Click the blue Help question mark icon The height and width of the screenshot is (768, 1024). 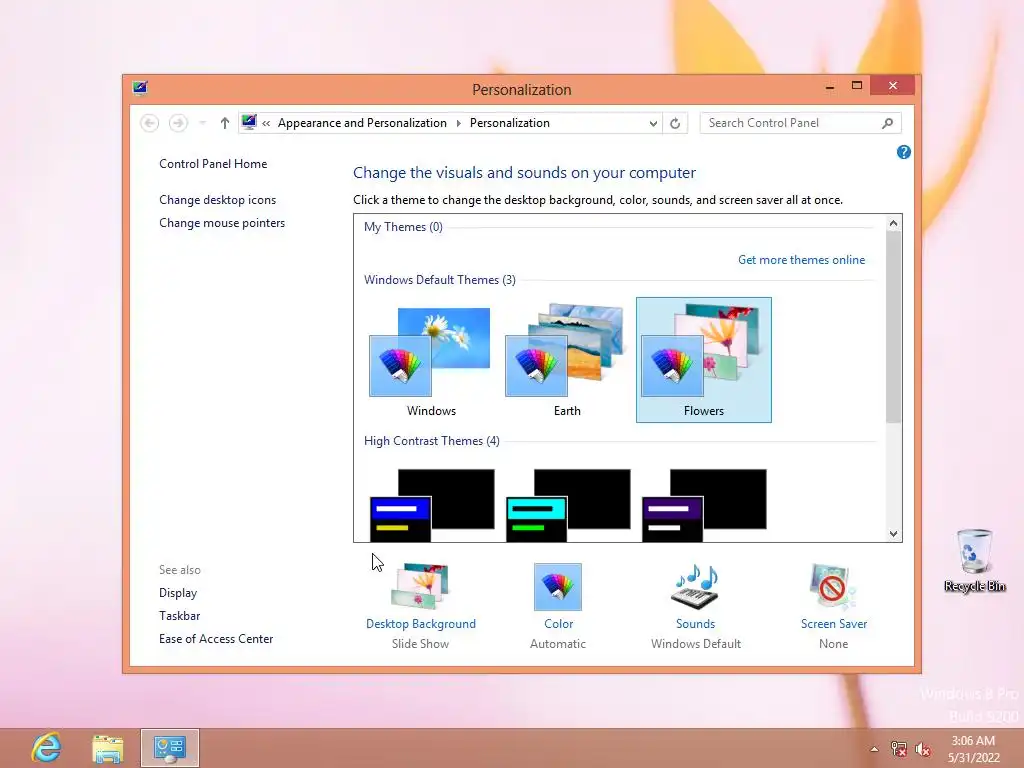click(903, 152)
